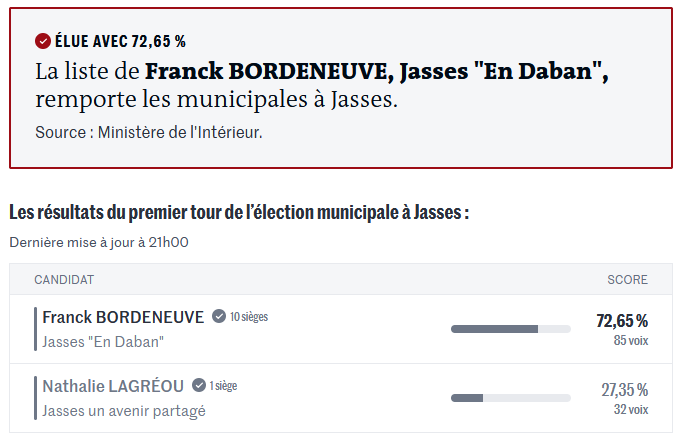Click the red elected checkmark icon
Viewport: 682px width, 439px height.
click(x=43, y=41)
